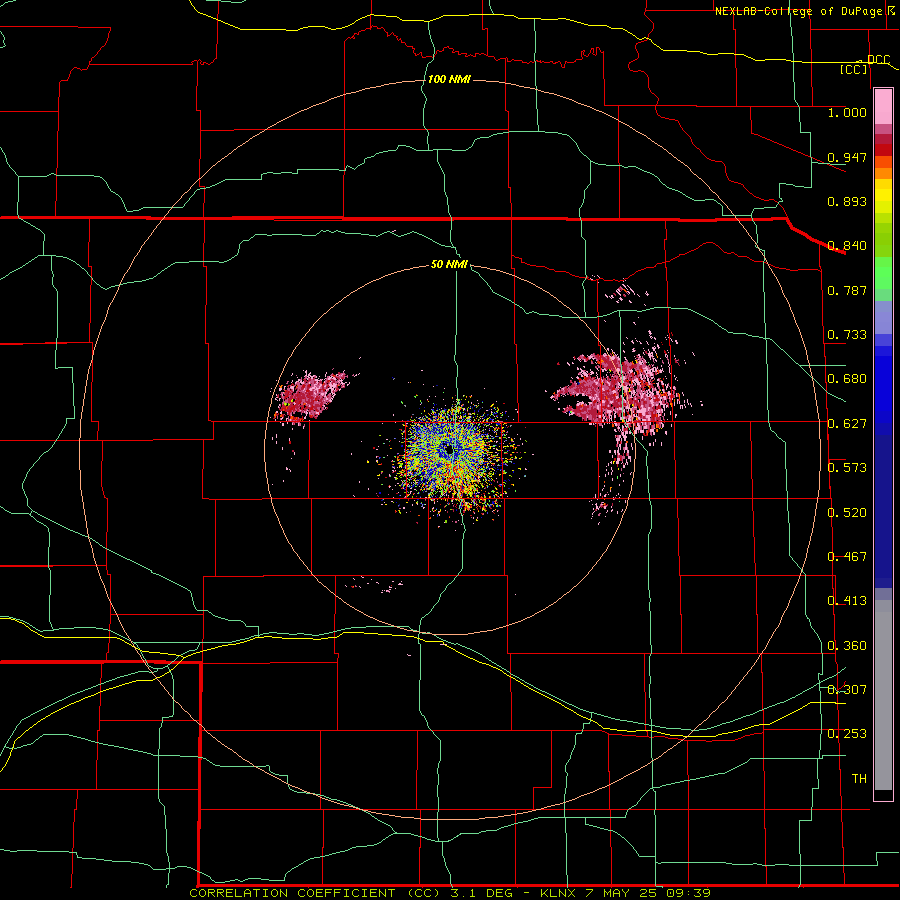Viewport: 900px width, 900px height.
Task: Select the 0.840 scale value
Action: (x=847, y=246)
